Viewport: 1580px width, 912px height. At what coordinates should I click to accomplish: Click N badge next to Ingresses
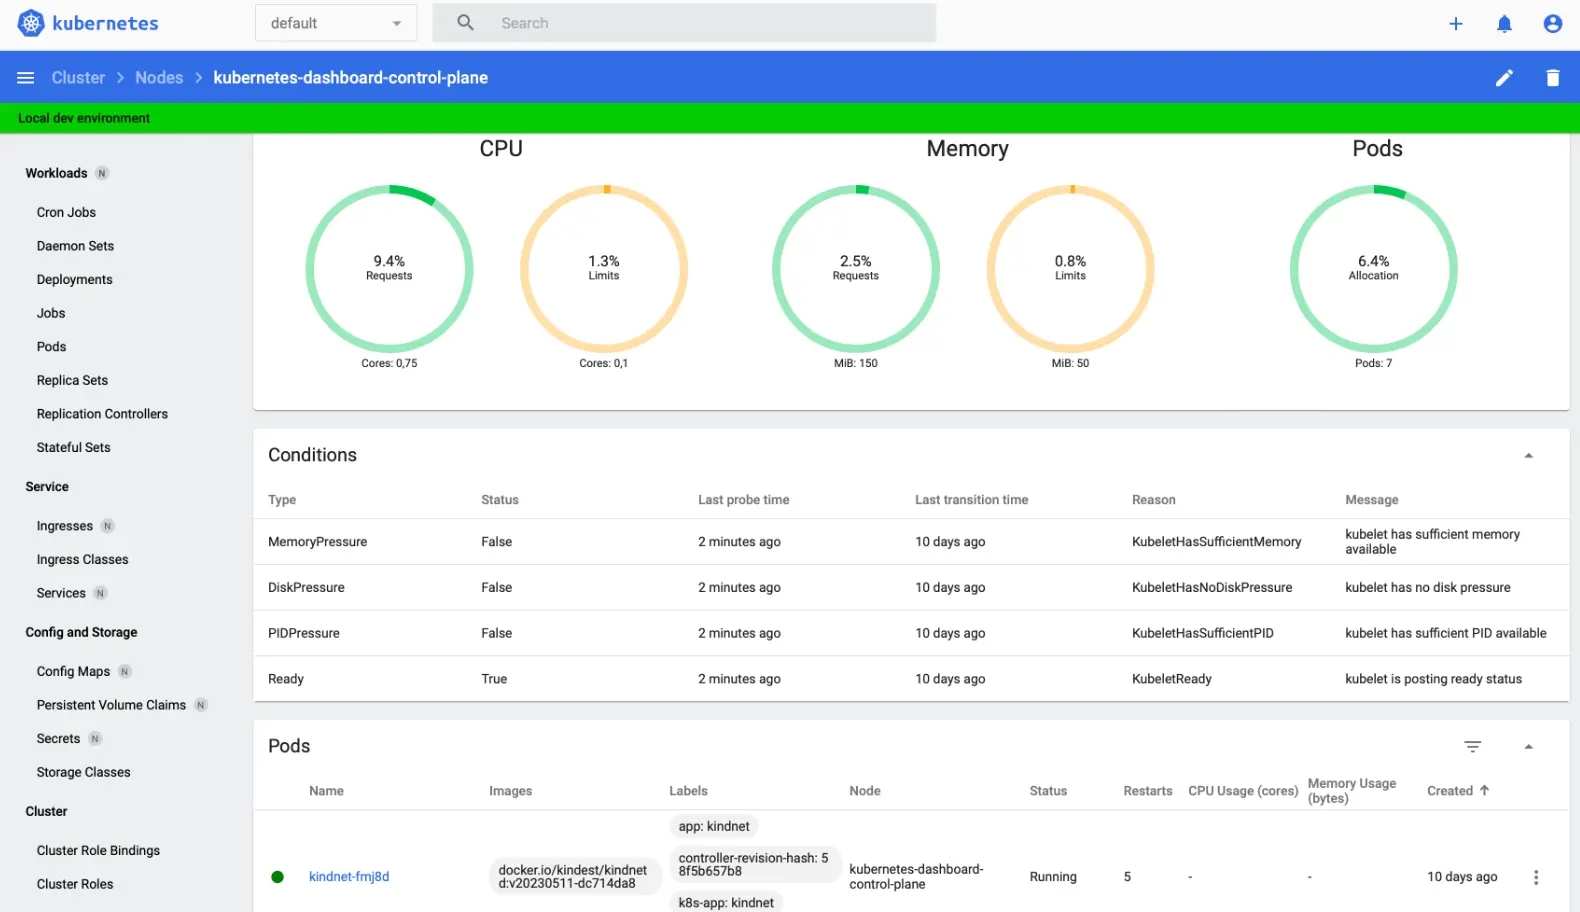pyautogui.click(x=107, y=526)
